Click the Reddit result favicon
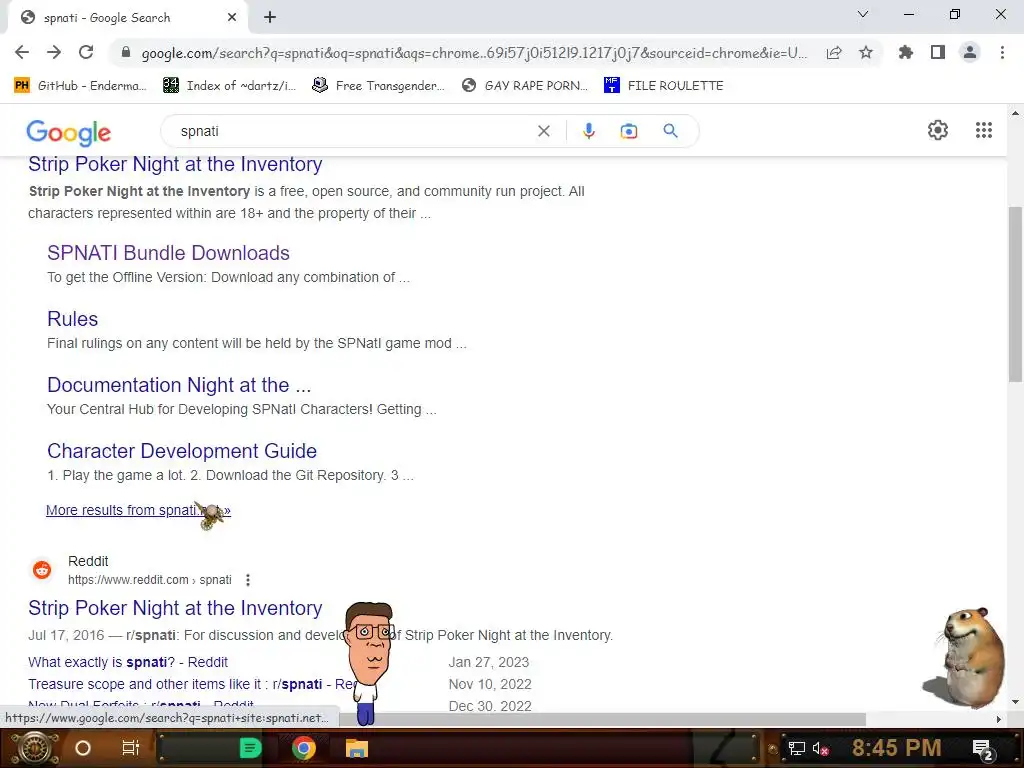The width and height of the screenshot is (1024, 768). point(42,570)
